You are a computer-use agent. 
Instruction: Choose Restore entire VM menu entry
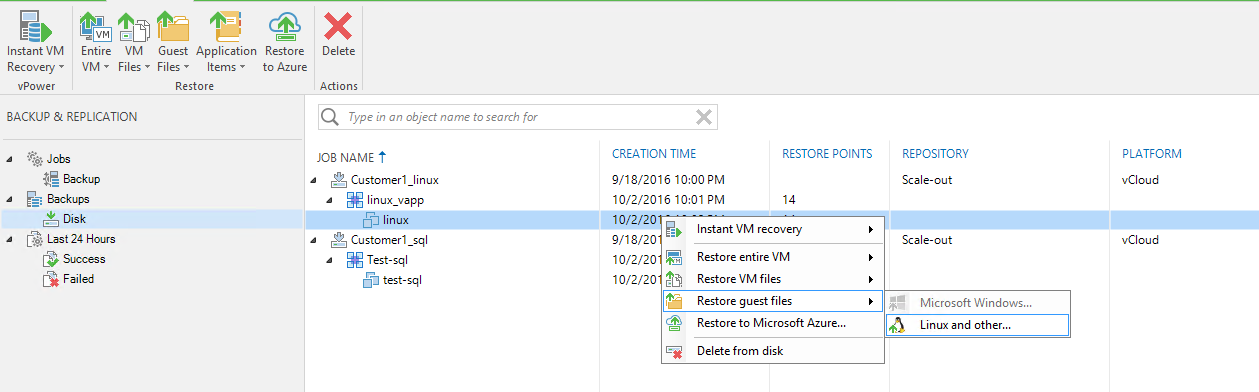(773, 257)
